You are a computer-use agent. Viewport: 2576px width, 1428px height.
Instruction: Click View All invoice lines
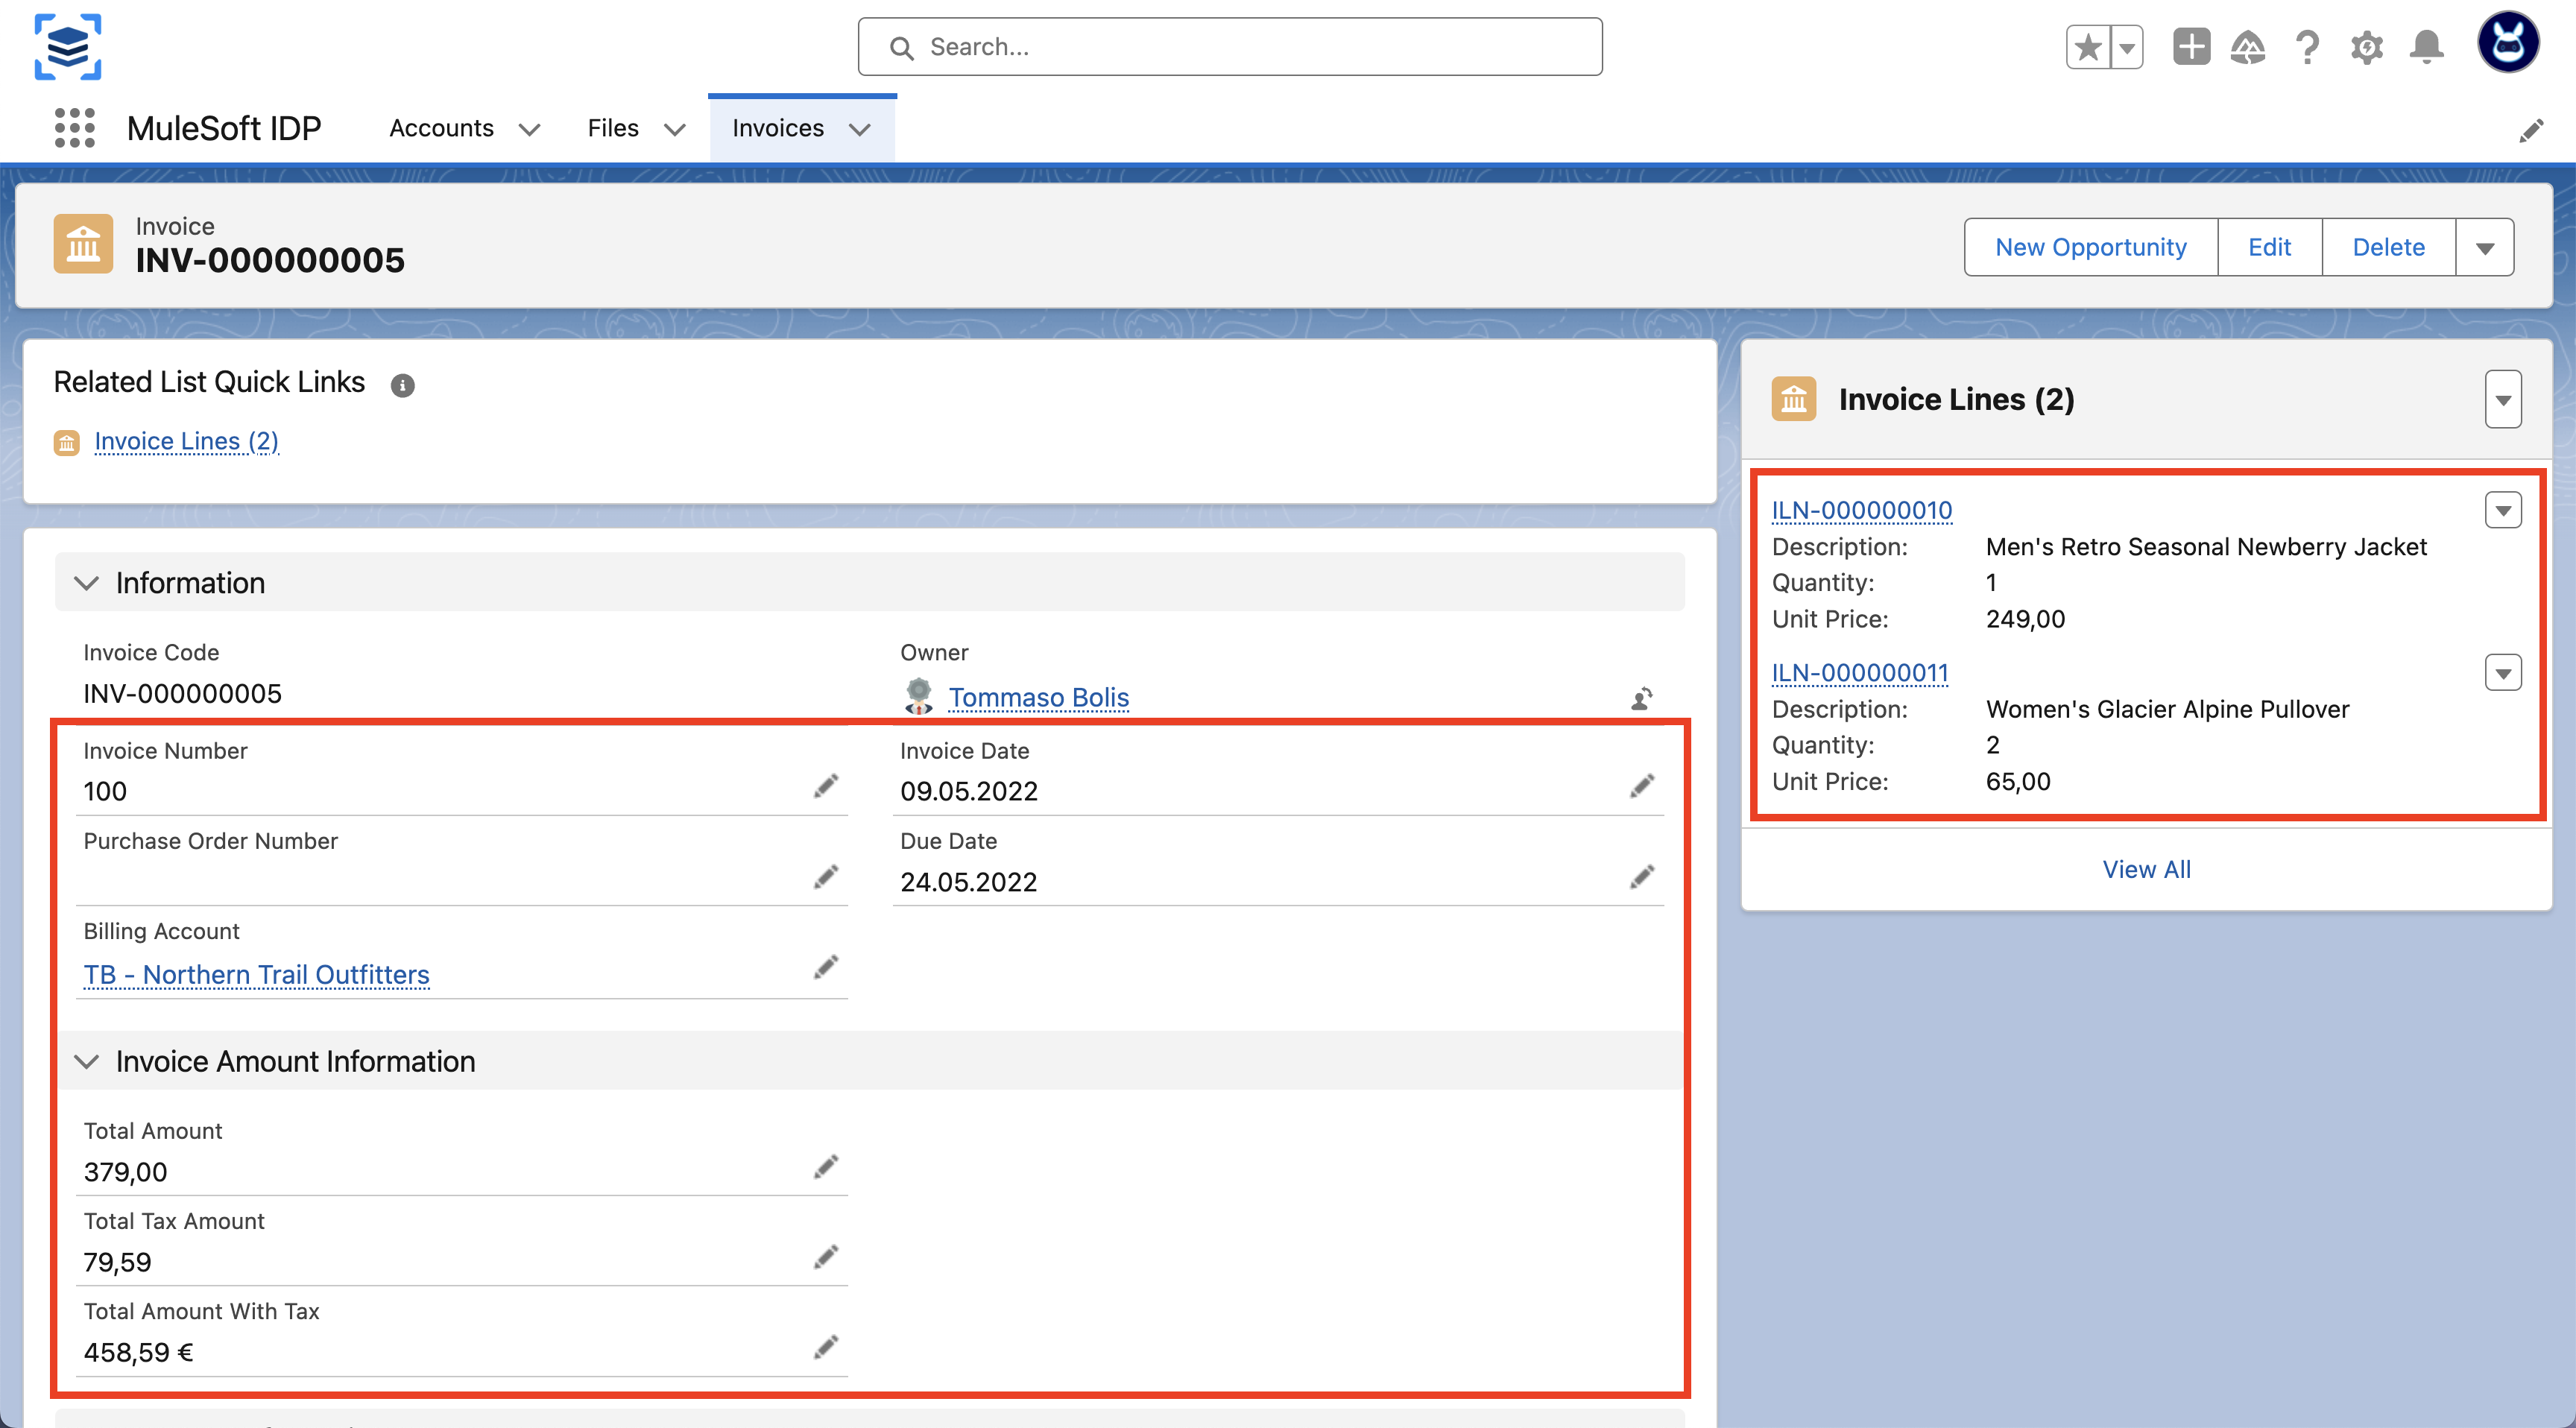(x=2146, y=869)
